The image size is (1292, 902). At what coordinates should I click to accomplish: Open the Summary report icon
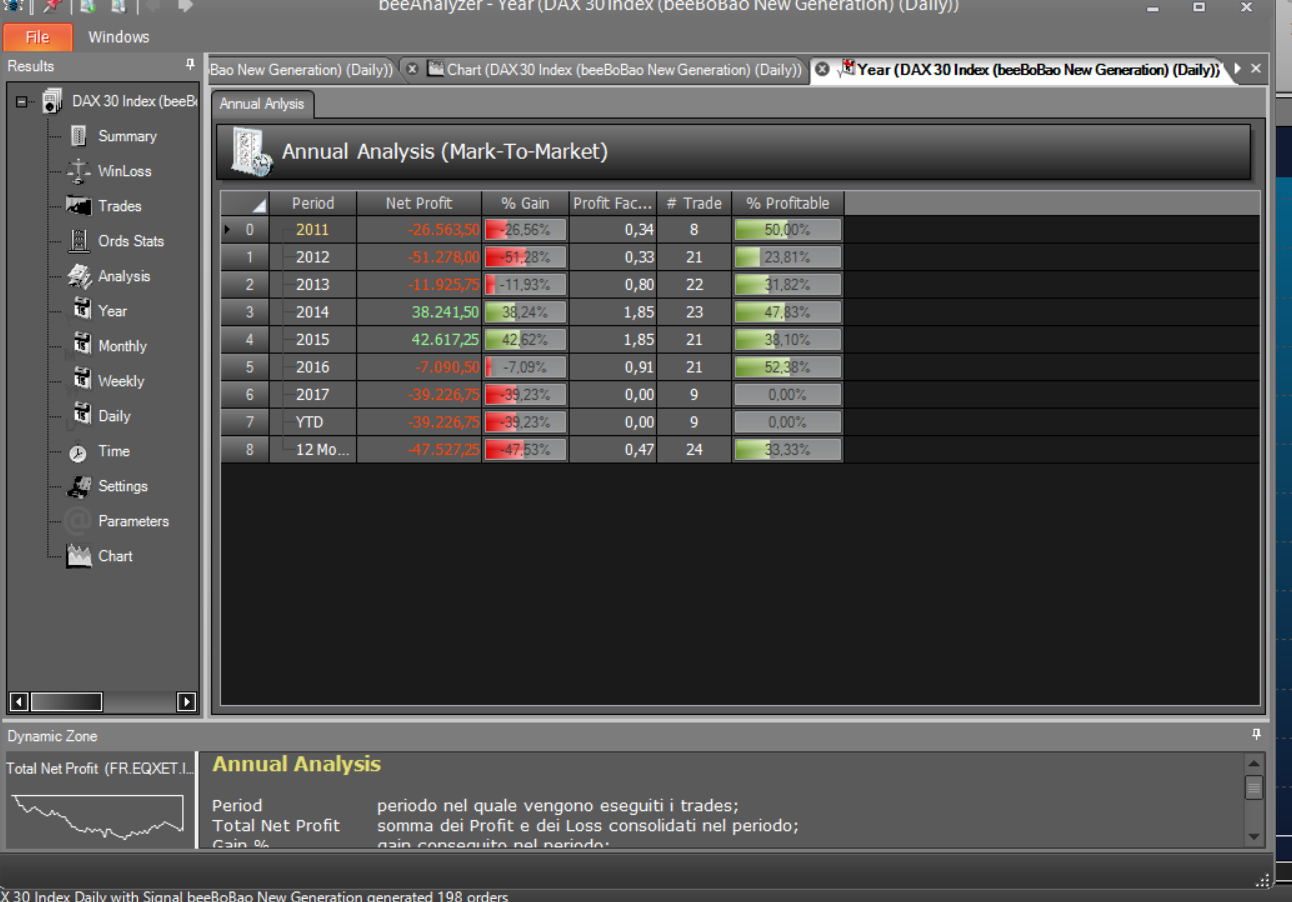79,136
